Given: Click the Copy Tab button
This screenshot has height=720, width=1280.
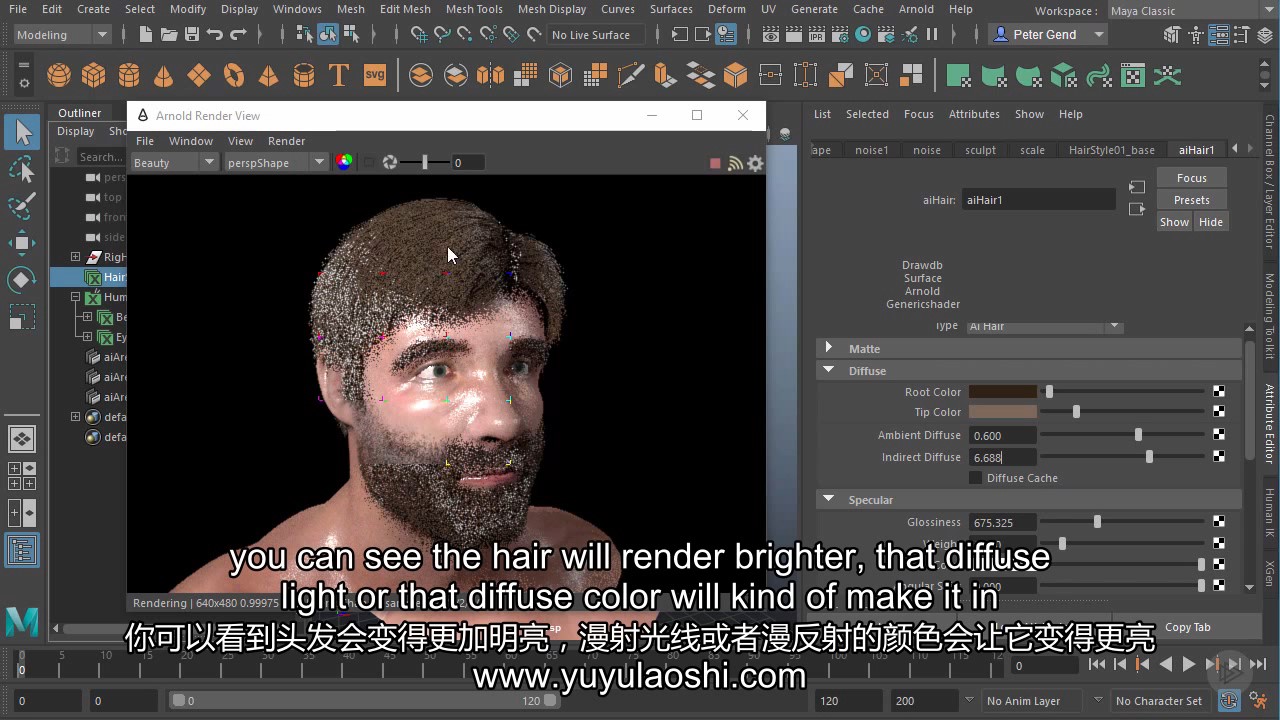Looking at the screenshot, I should click(1188, 627).
